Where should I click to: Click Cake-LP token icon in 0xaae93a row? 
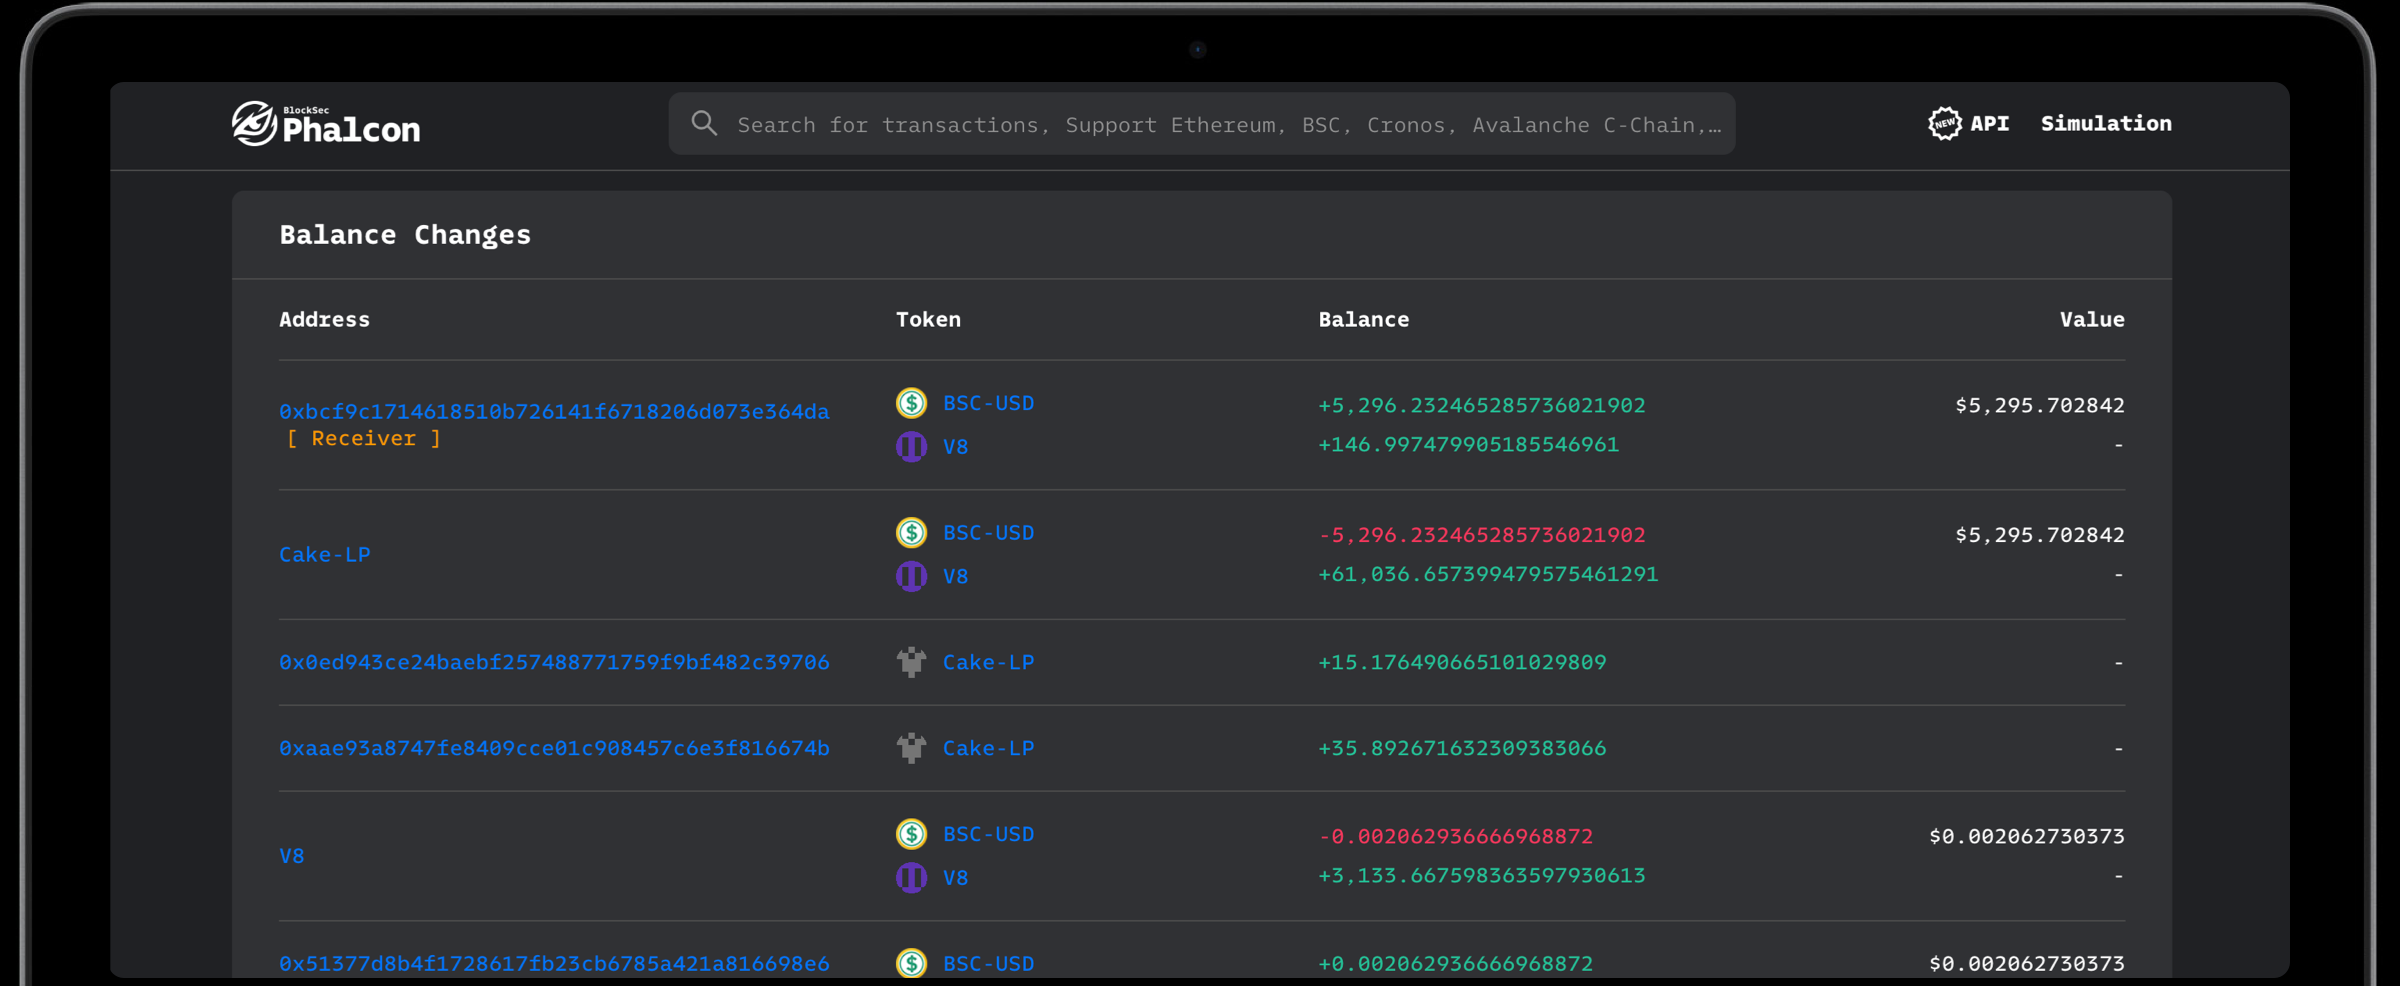[x=911, y=748]
